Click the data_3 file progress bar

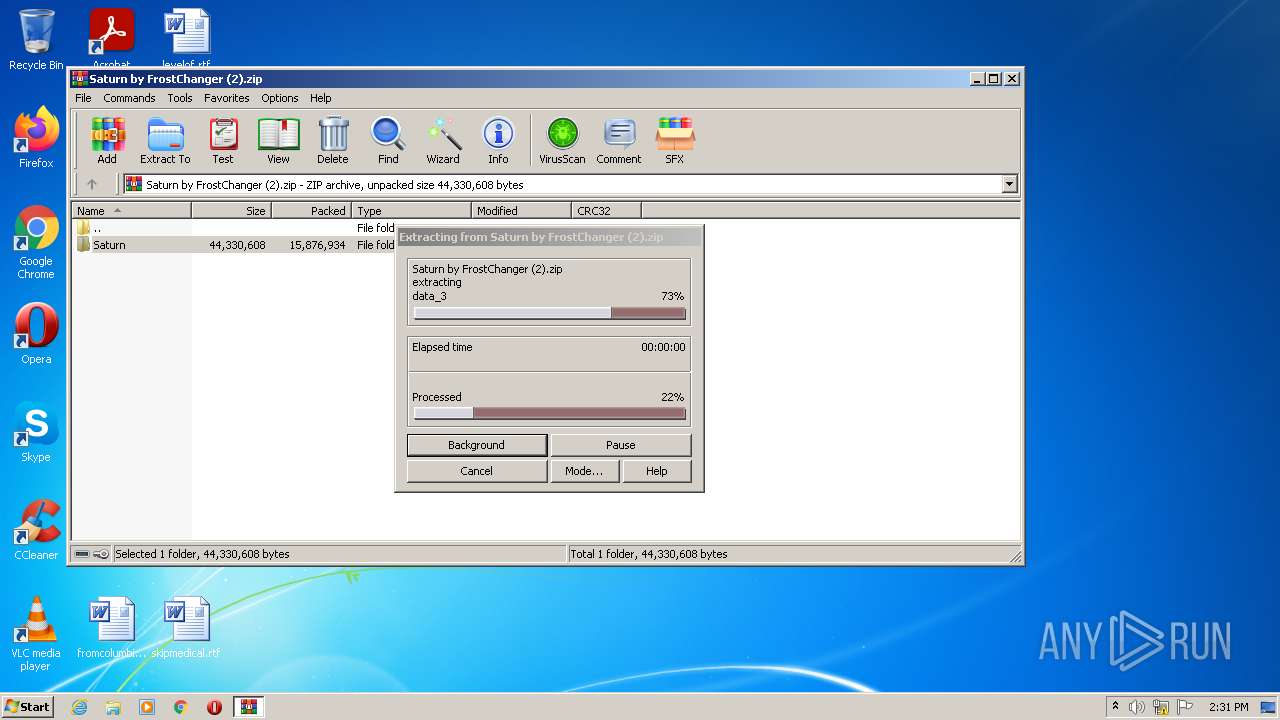coord(550,313)
